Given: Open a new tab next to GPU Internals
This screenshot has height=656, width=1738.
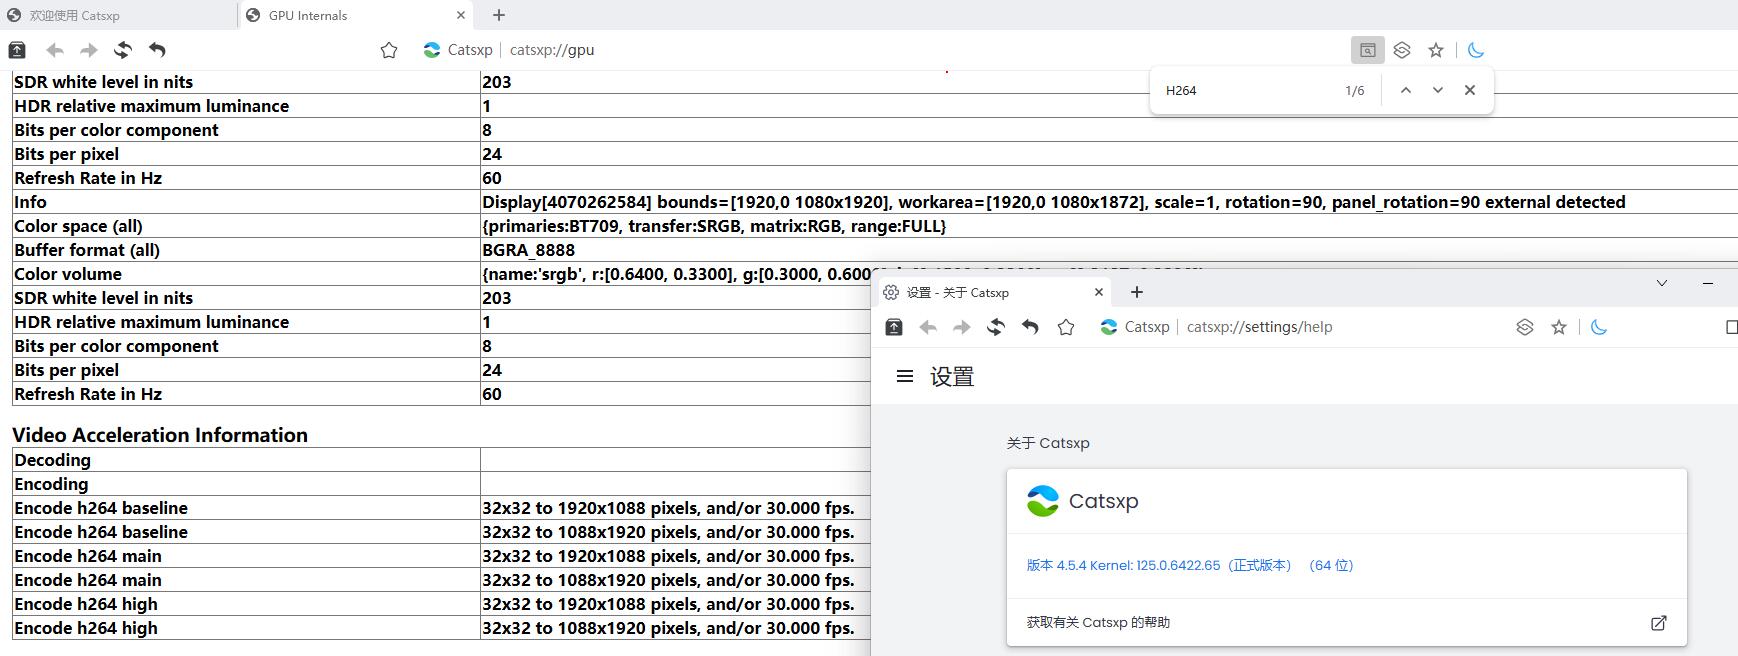Looking at the screenshot, I should click(499, 15).
